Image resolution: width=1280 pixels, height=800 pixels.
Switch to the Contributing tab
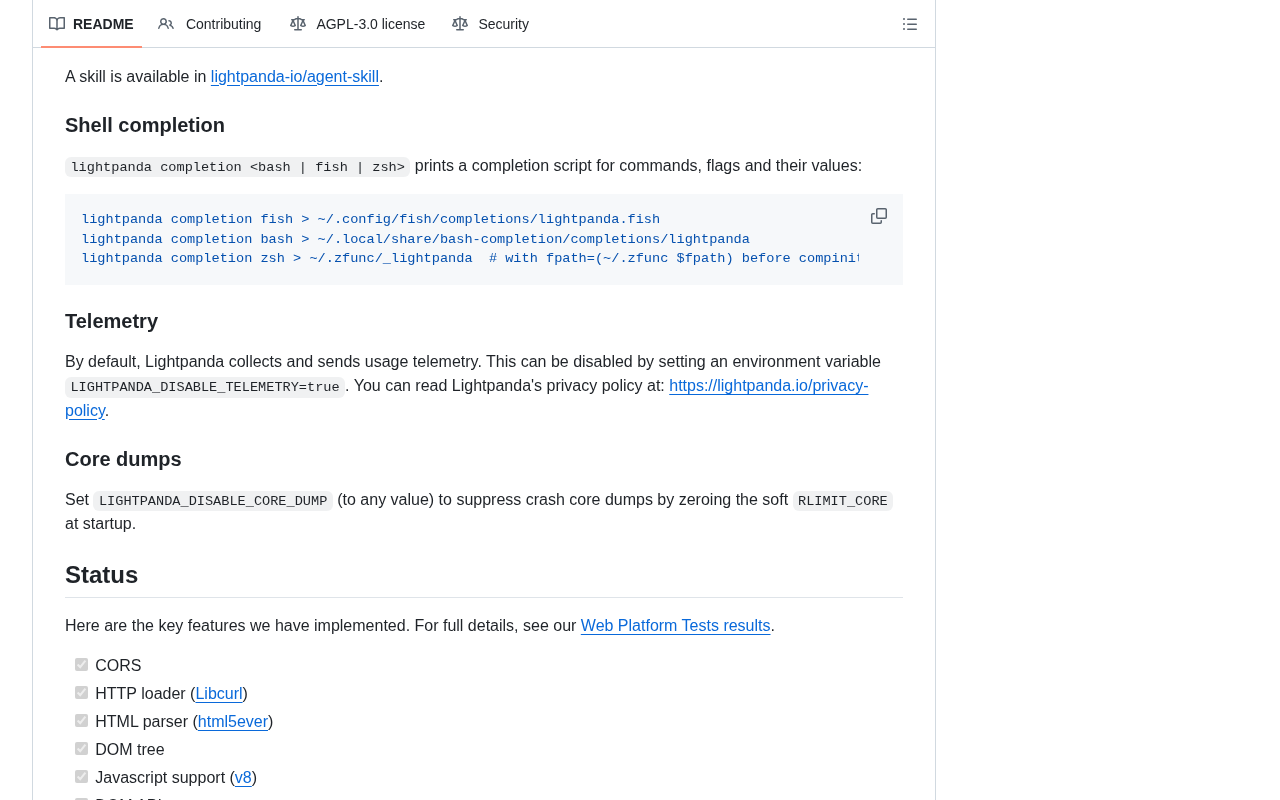pyautogui.click(x=210, y=24)
